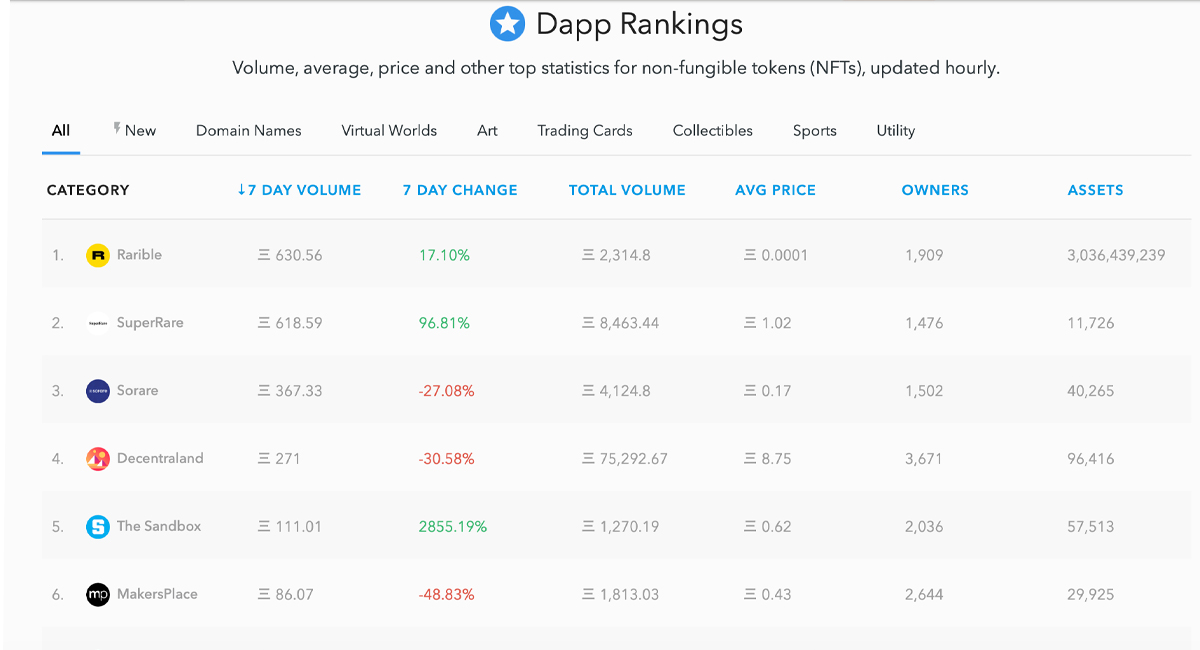The image size is (1200, 650).
Task: Open the Rarible dapp link
Action: [x=139, y=255]
